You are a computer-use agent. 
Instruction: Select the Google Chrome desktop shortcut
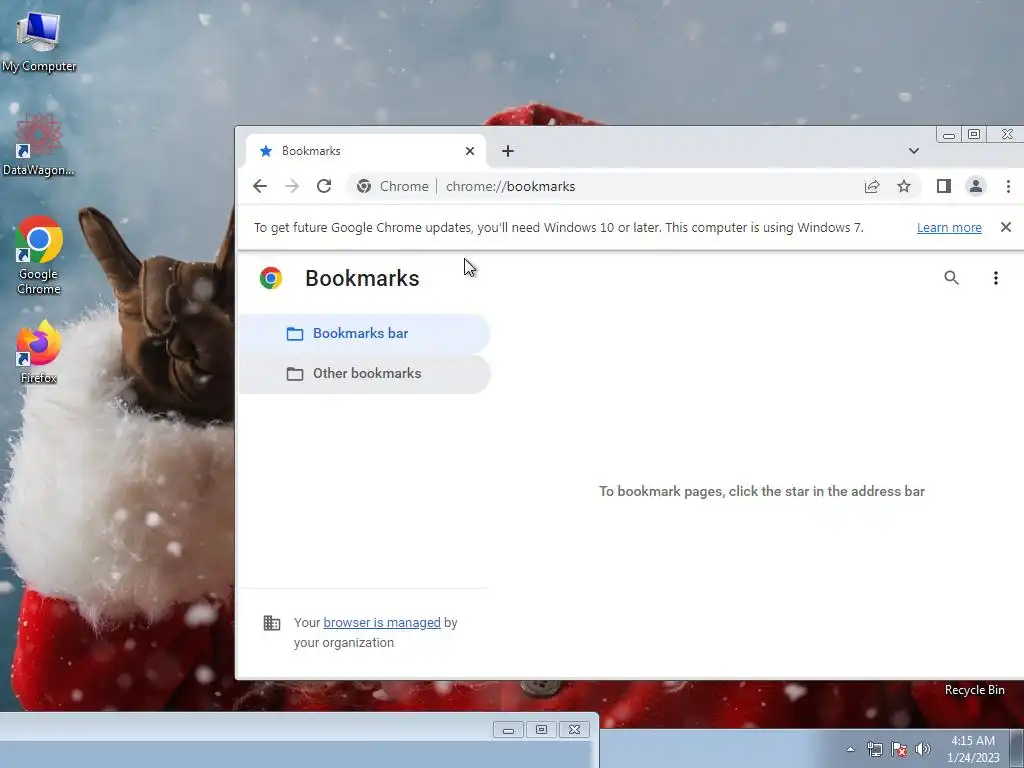(39, 255)
